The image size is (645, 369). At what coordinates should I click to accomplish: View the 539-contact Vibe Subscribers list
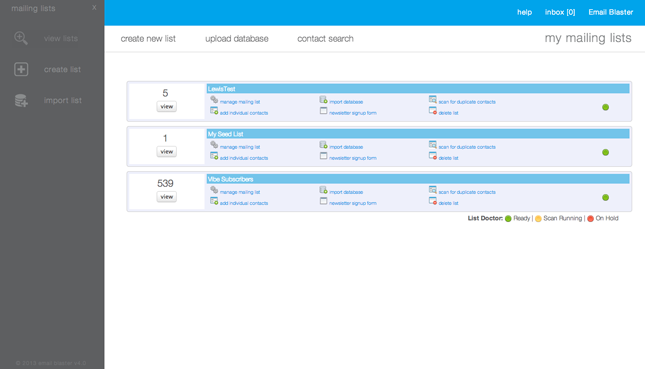[167, 197]
